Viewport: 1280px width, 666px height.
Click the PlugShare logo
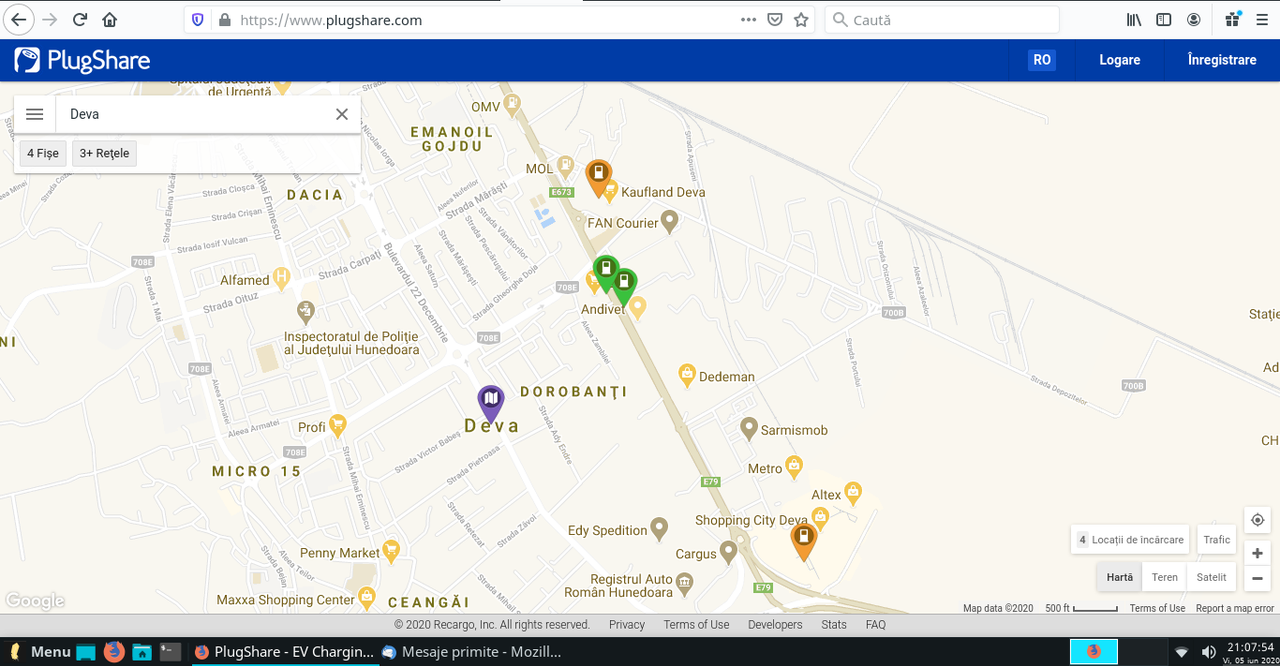(82, 60)
